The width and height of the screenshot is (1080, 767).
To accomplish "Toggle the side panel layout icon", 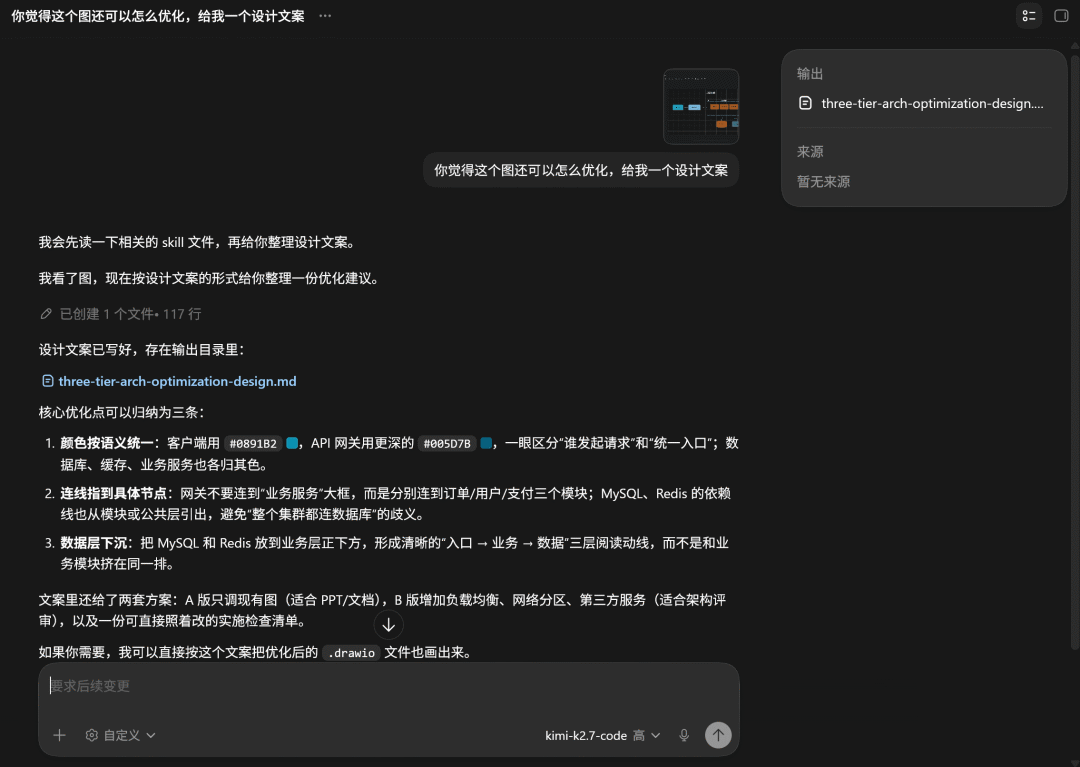I will click(x=1061, y=16).
